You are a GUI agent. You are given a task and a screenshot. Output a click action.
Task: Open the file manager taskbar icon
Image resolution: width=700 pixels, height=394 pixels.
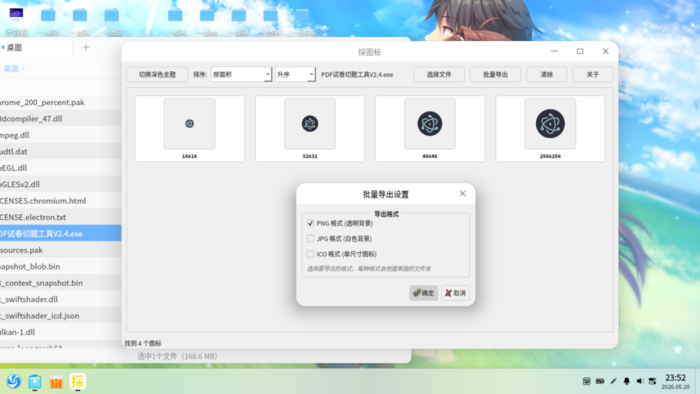point(35,382)
